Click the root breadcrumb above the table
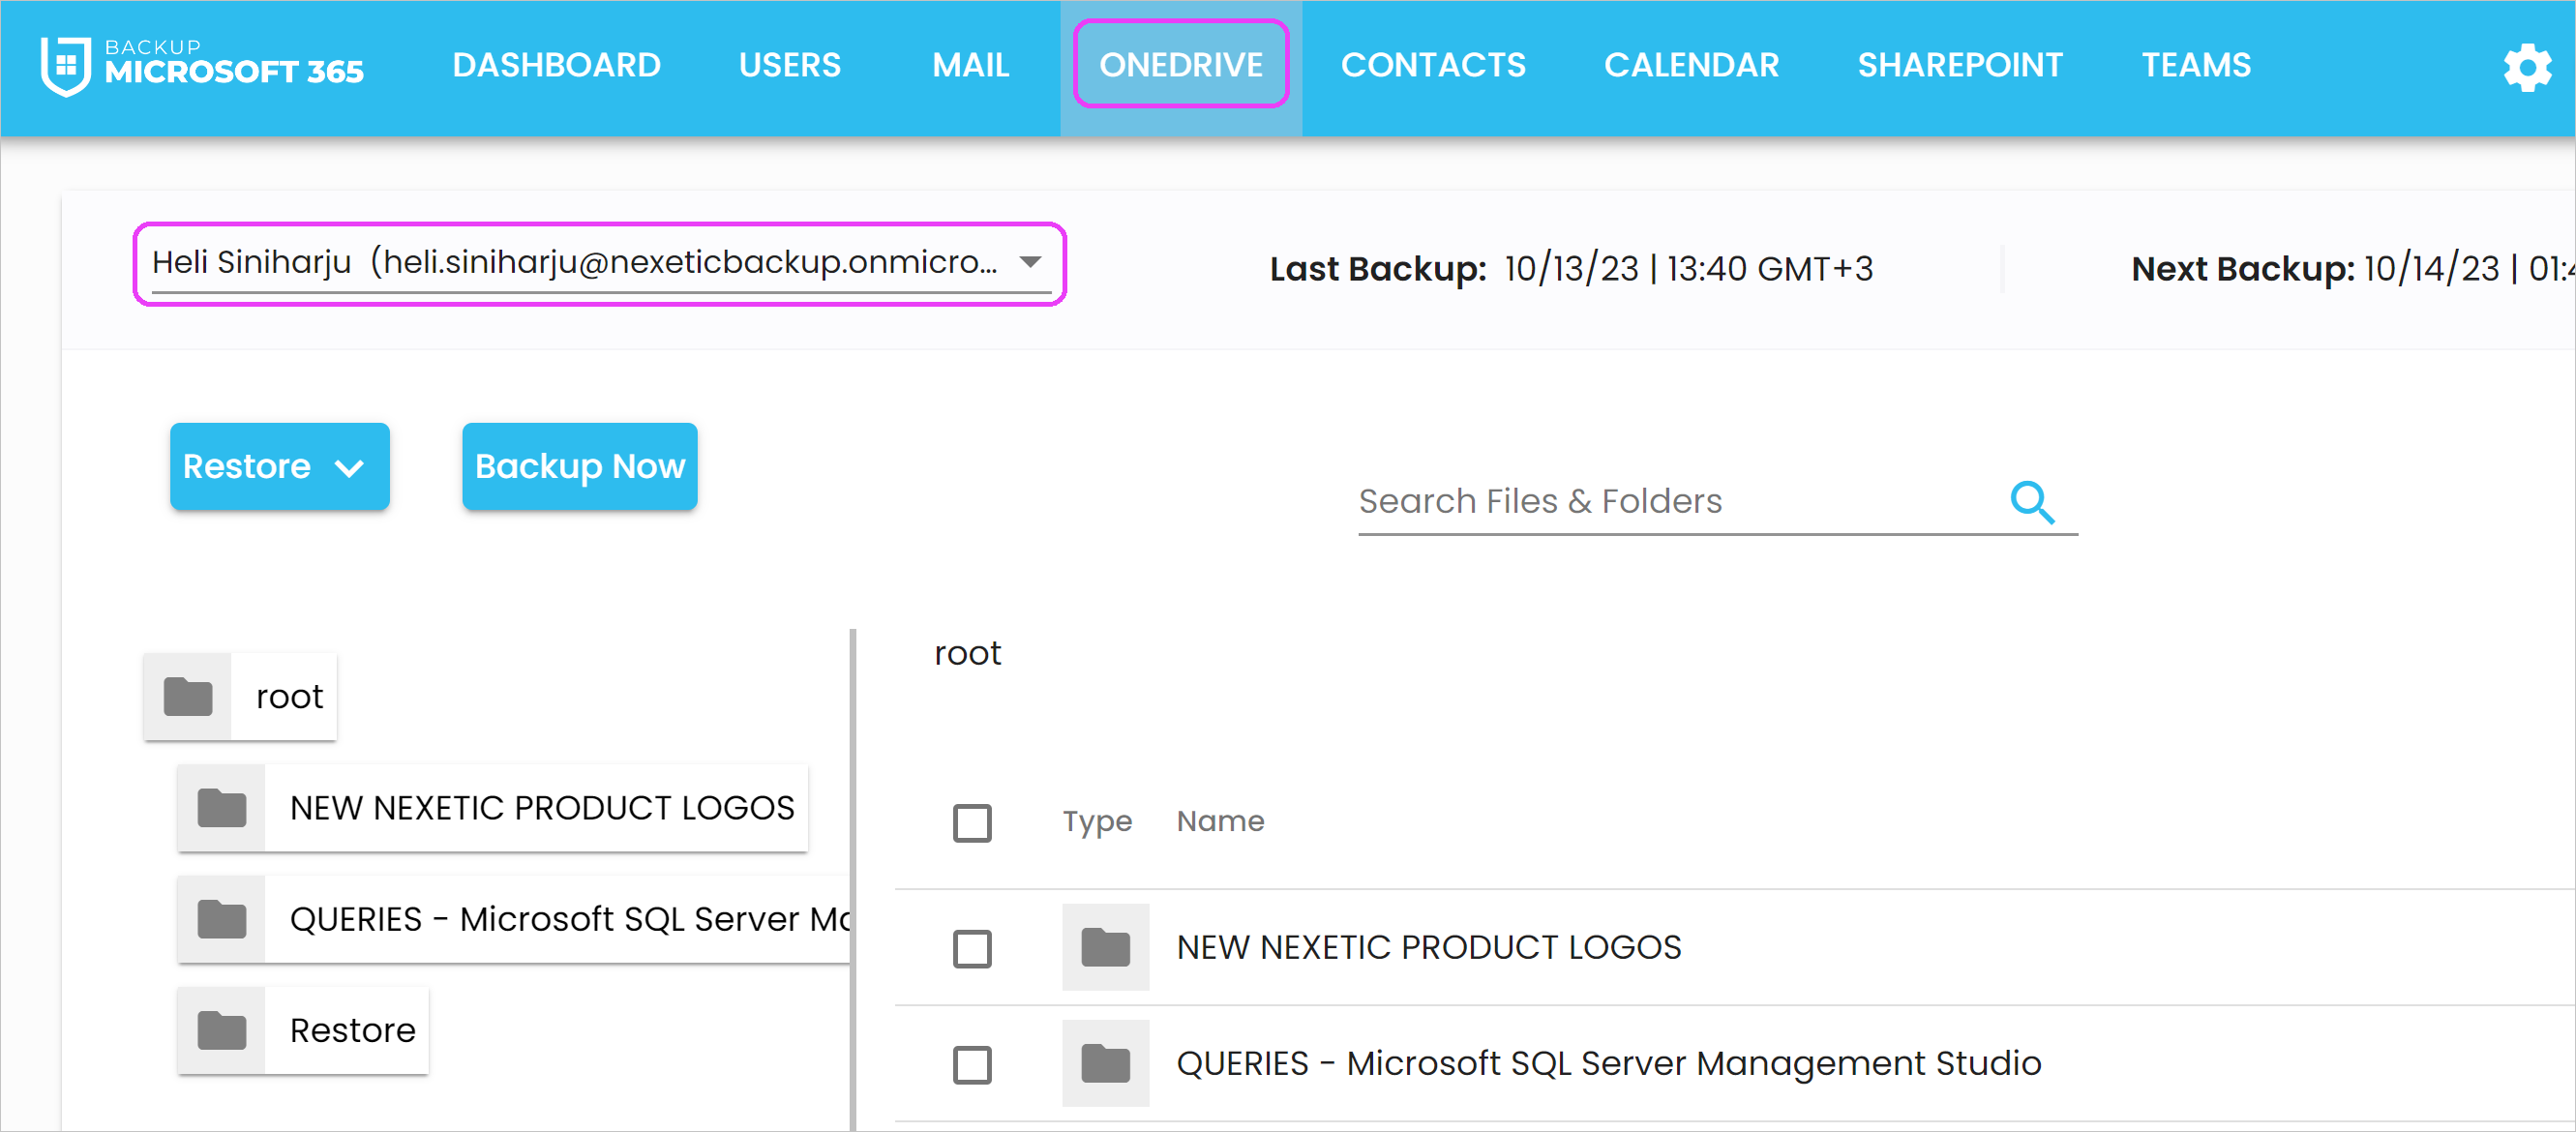Screen dimensions: 2576x1132 (967, 653)
